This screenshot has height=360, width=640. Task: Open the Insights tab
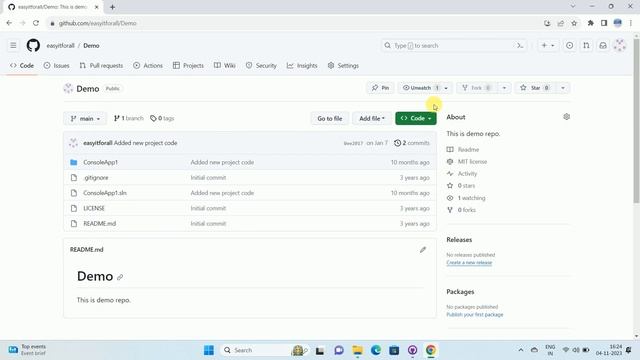click(302, 65)
